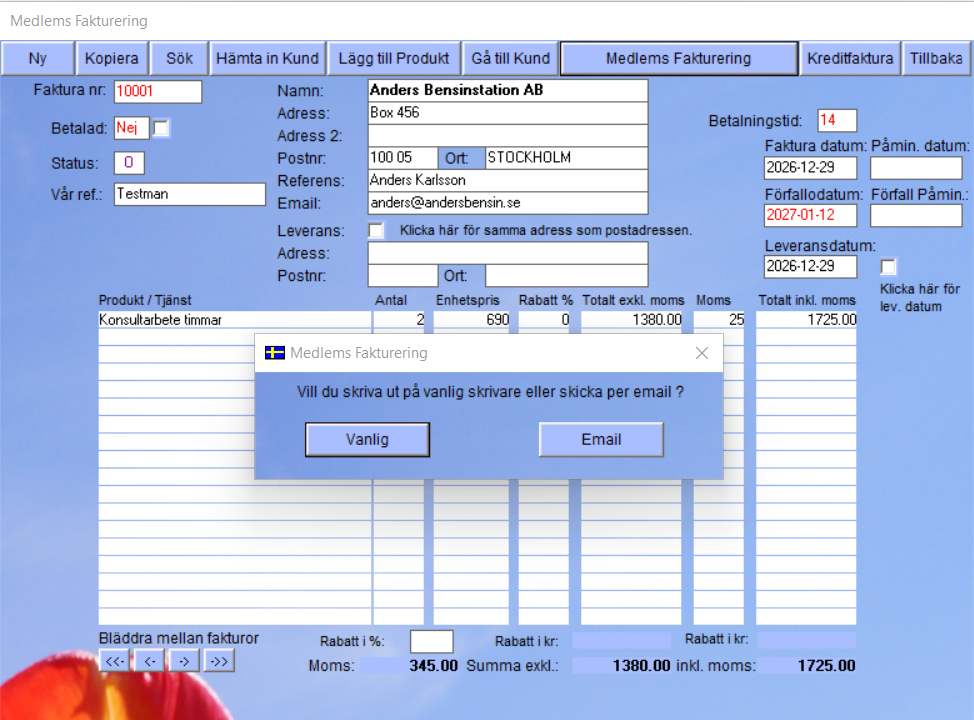Image resolution: width=974 pixels, height=720 pixels.
Task: Toggle the Leveransdatum checkbox
Action: click(x=888, y=267)
